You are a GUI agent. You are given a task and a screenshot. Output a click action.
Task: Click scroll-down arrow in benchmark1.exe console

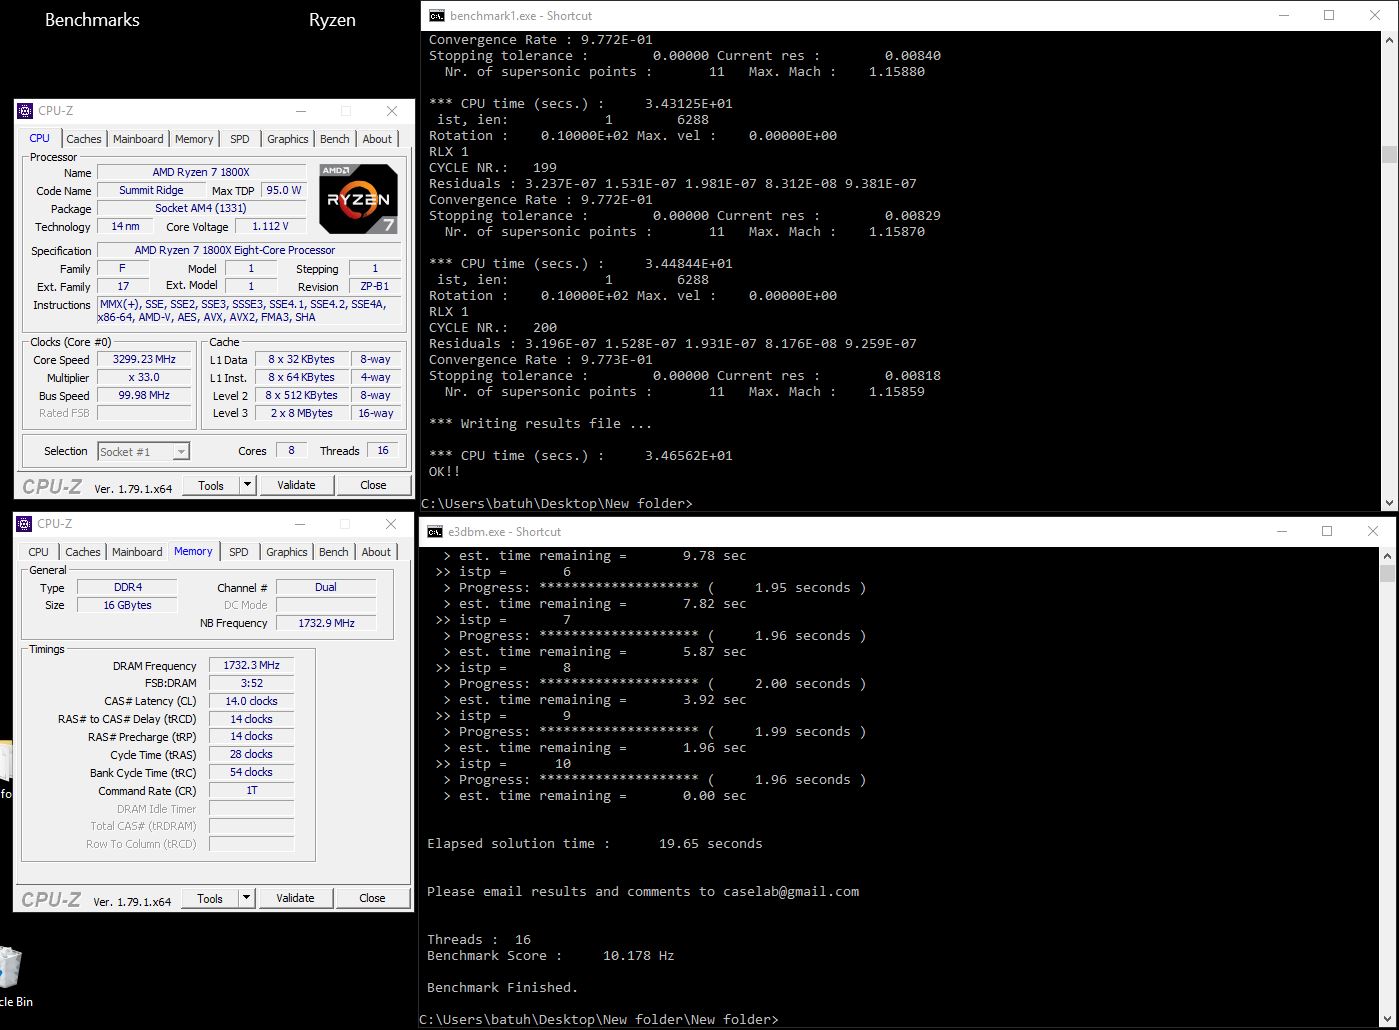click(x=1389, y=503)
